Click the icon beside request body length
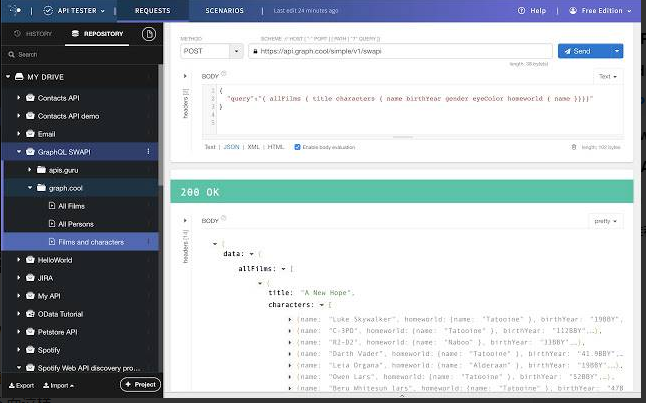 [x=574, y=147]
